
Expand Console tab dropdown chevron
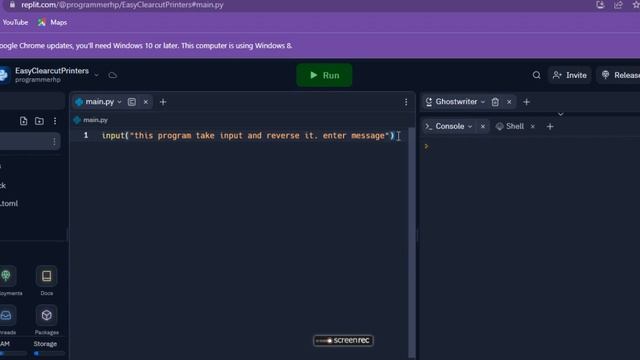click(470, 127)
